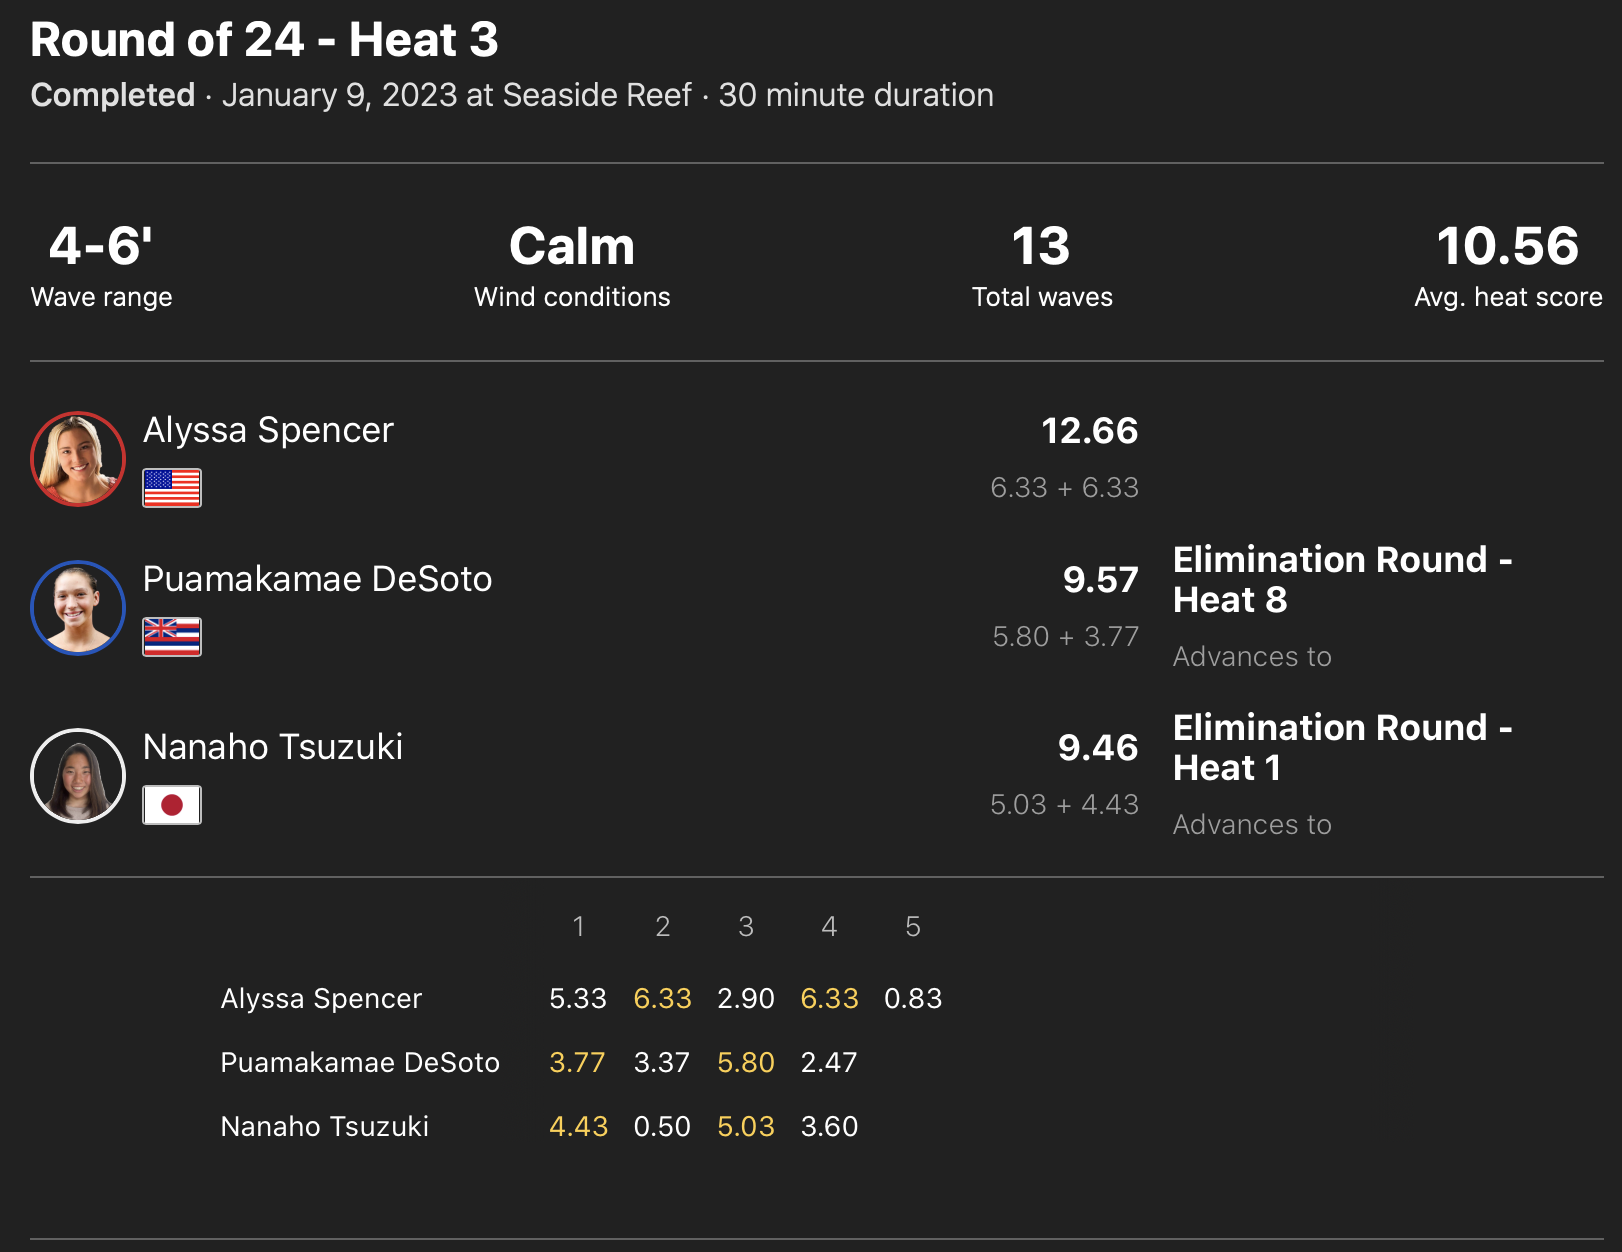Click the USA flag icon
The image size is (1622, 1252).
172,488
